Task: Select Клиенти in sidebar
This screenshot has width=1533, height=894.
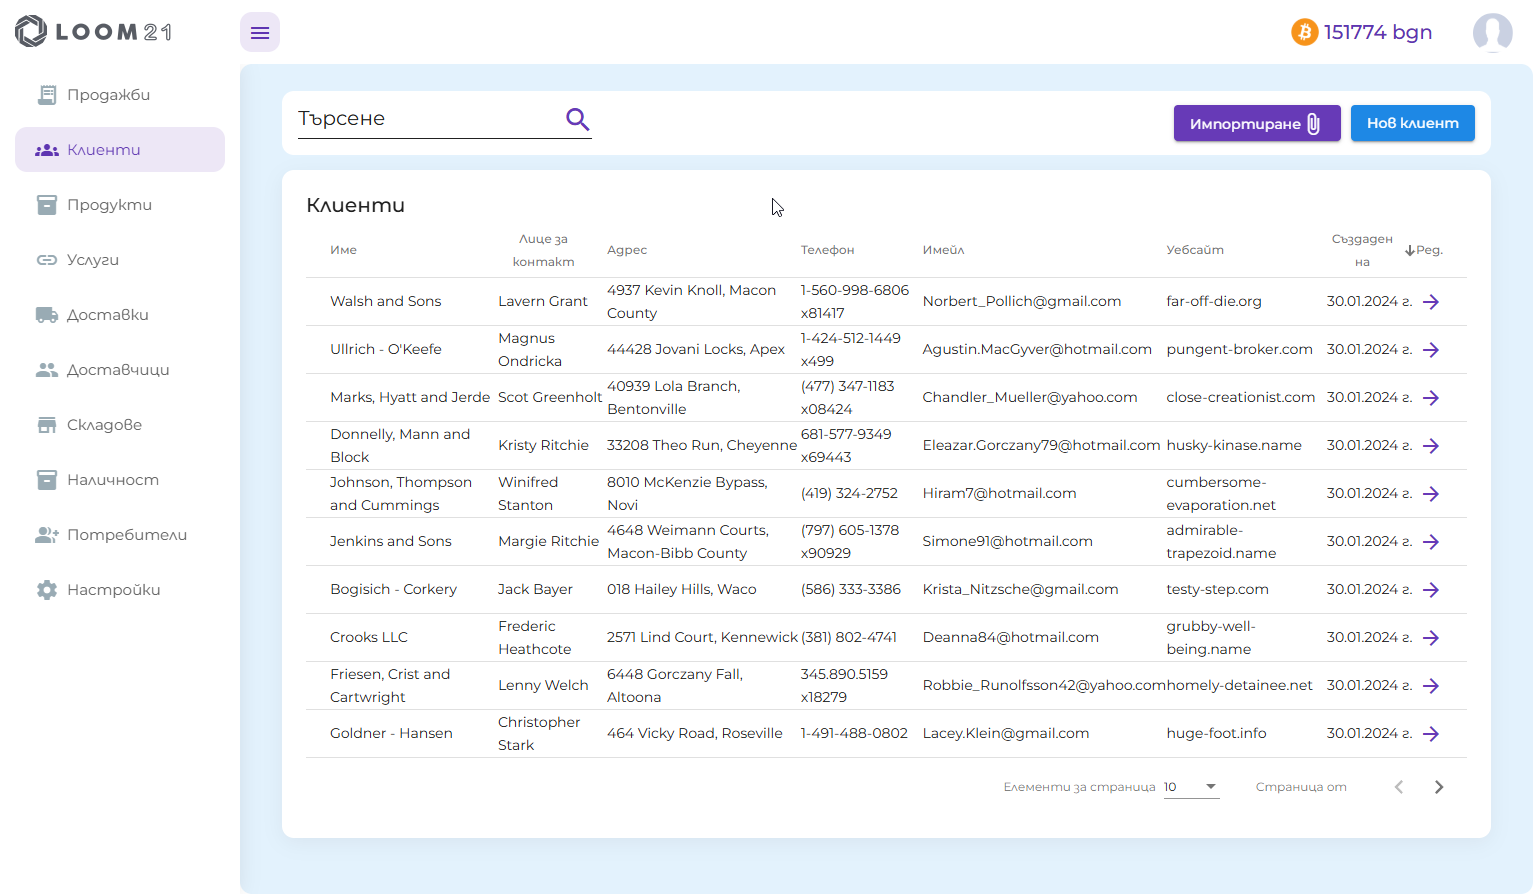Action: (120, 150)
